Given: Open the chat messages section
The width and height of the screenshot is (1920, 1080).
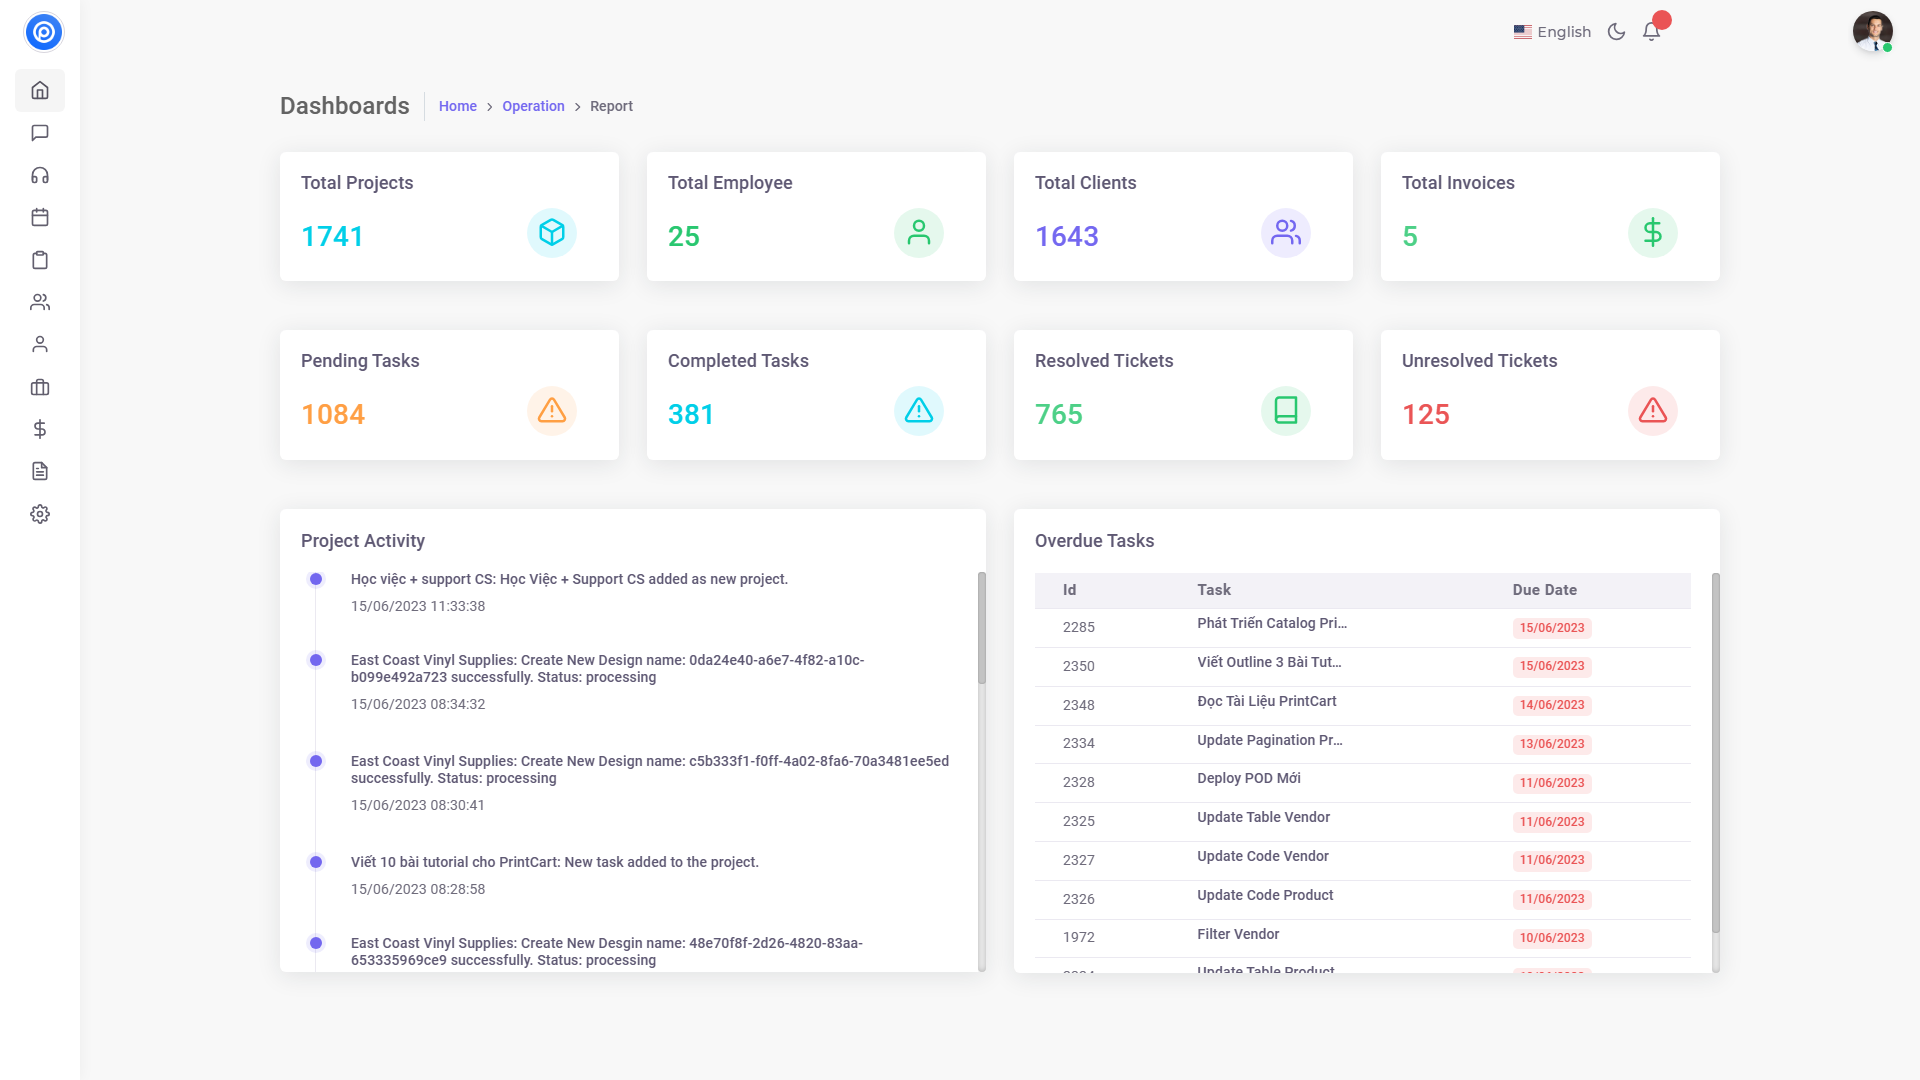Looking at the screenshot, I should coord(40,133).
